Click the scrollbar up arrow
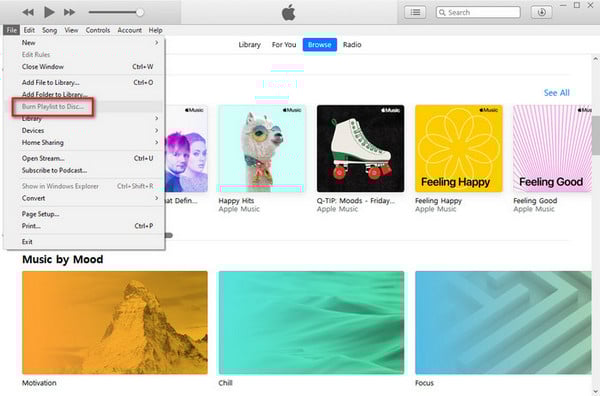600x396 pixels. coord(596,59)
